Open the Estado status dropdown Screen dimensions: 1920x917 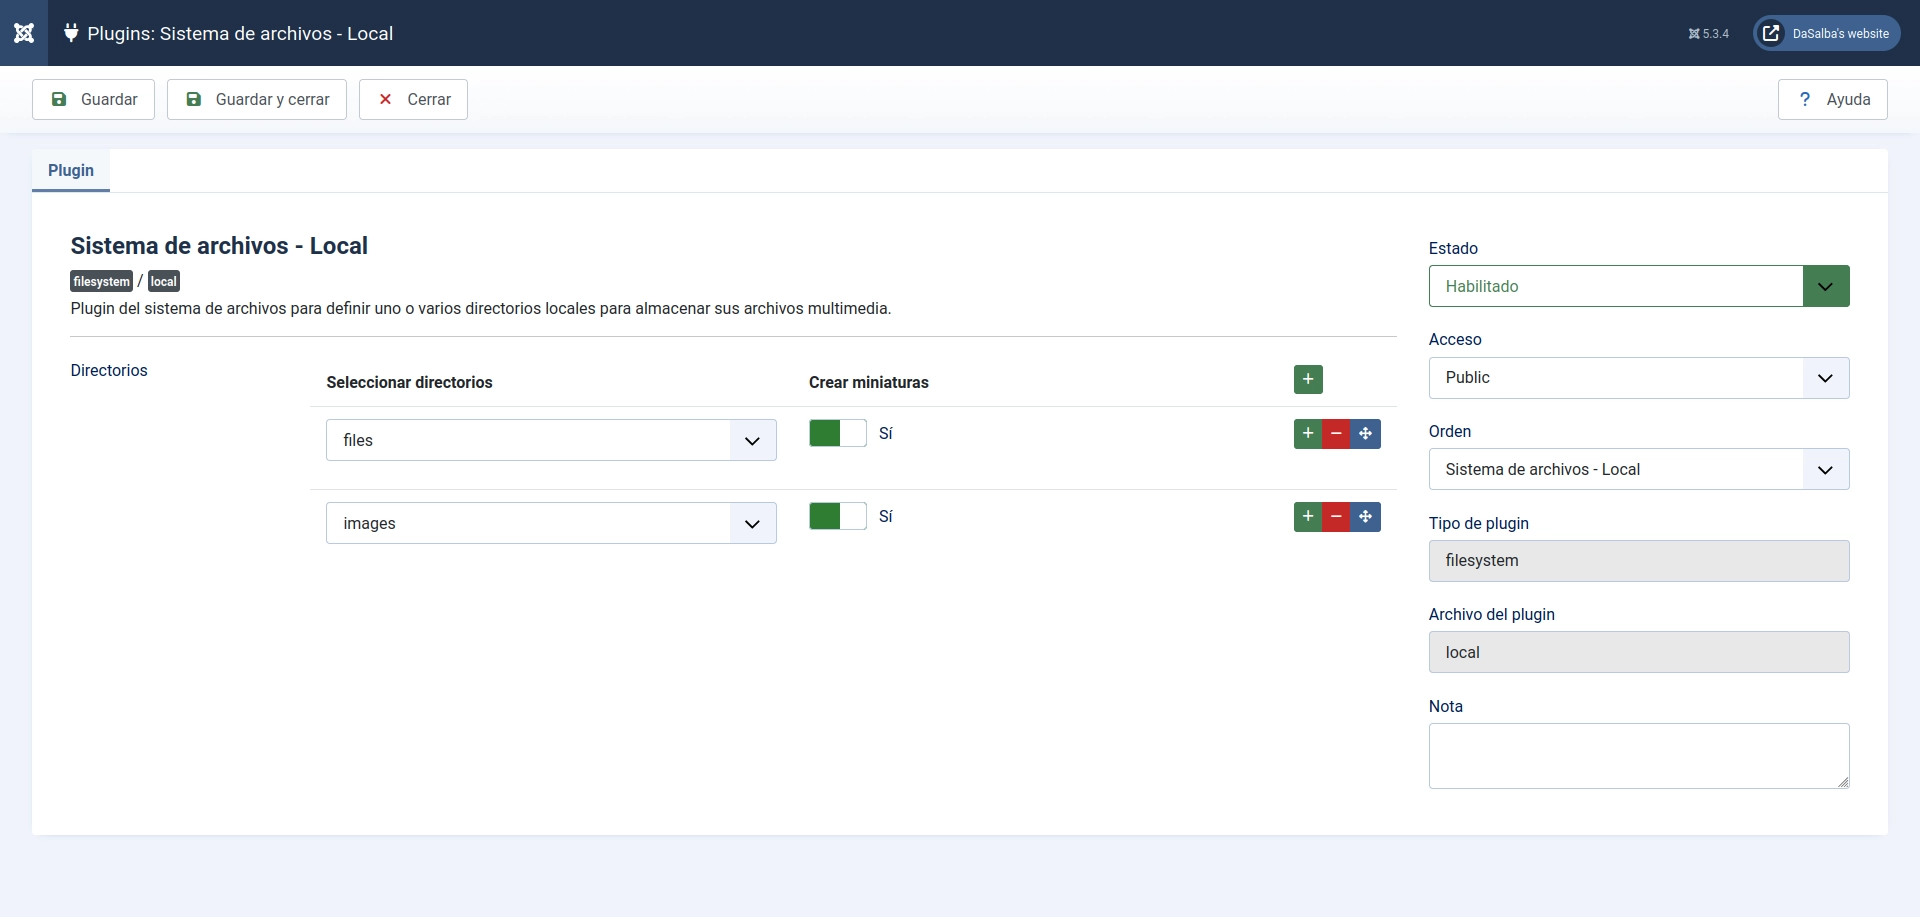tap(1638, 286)
